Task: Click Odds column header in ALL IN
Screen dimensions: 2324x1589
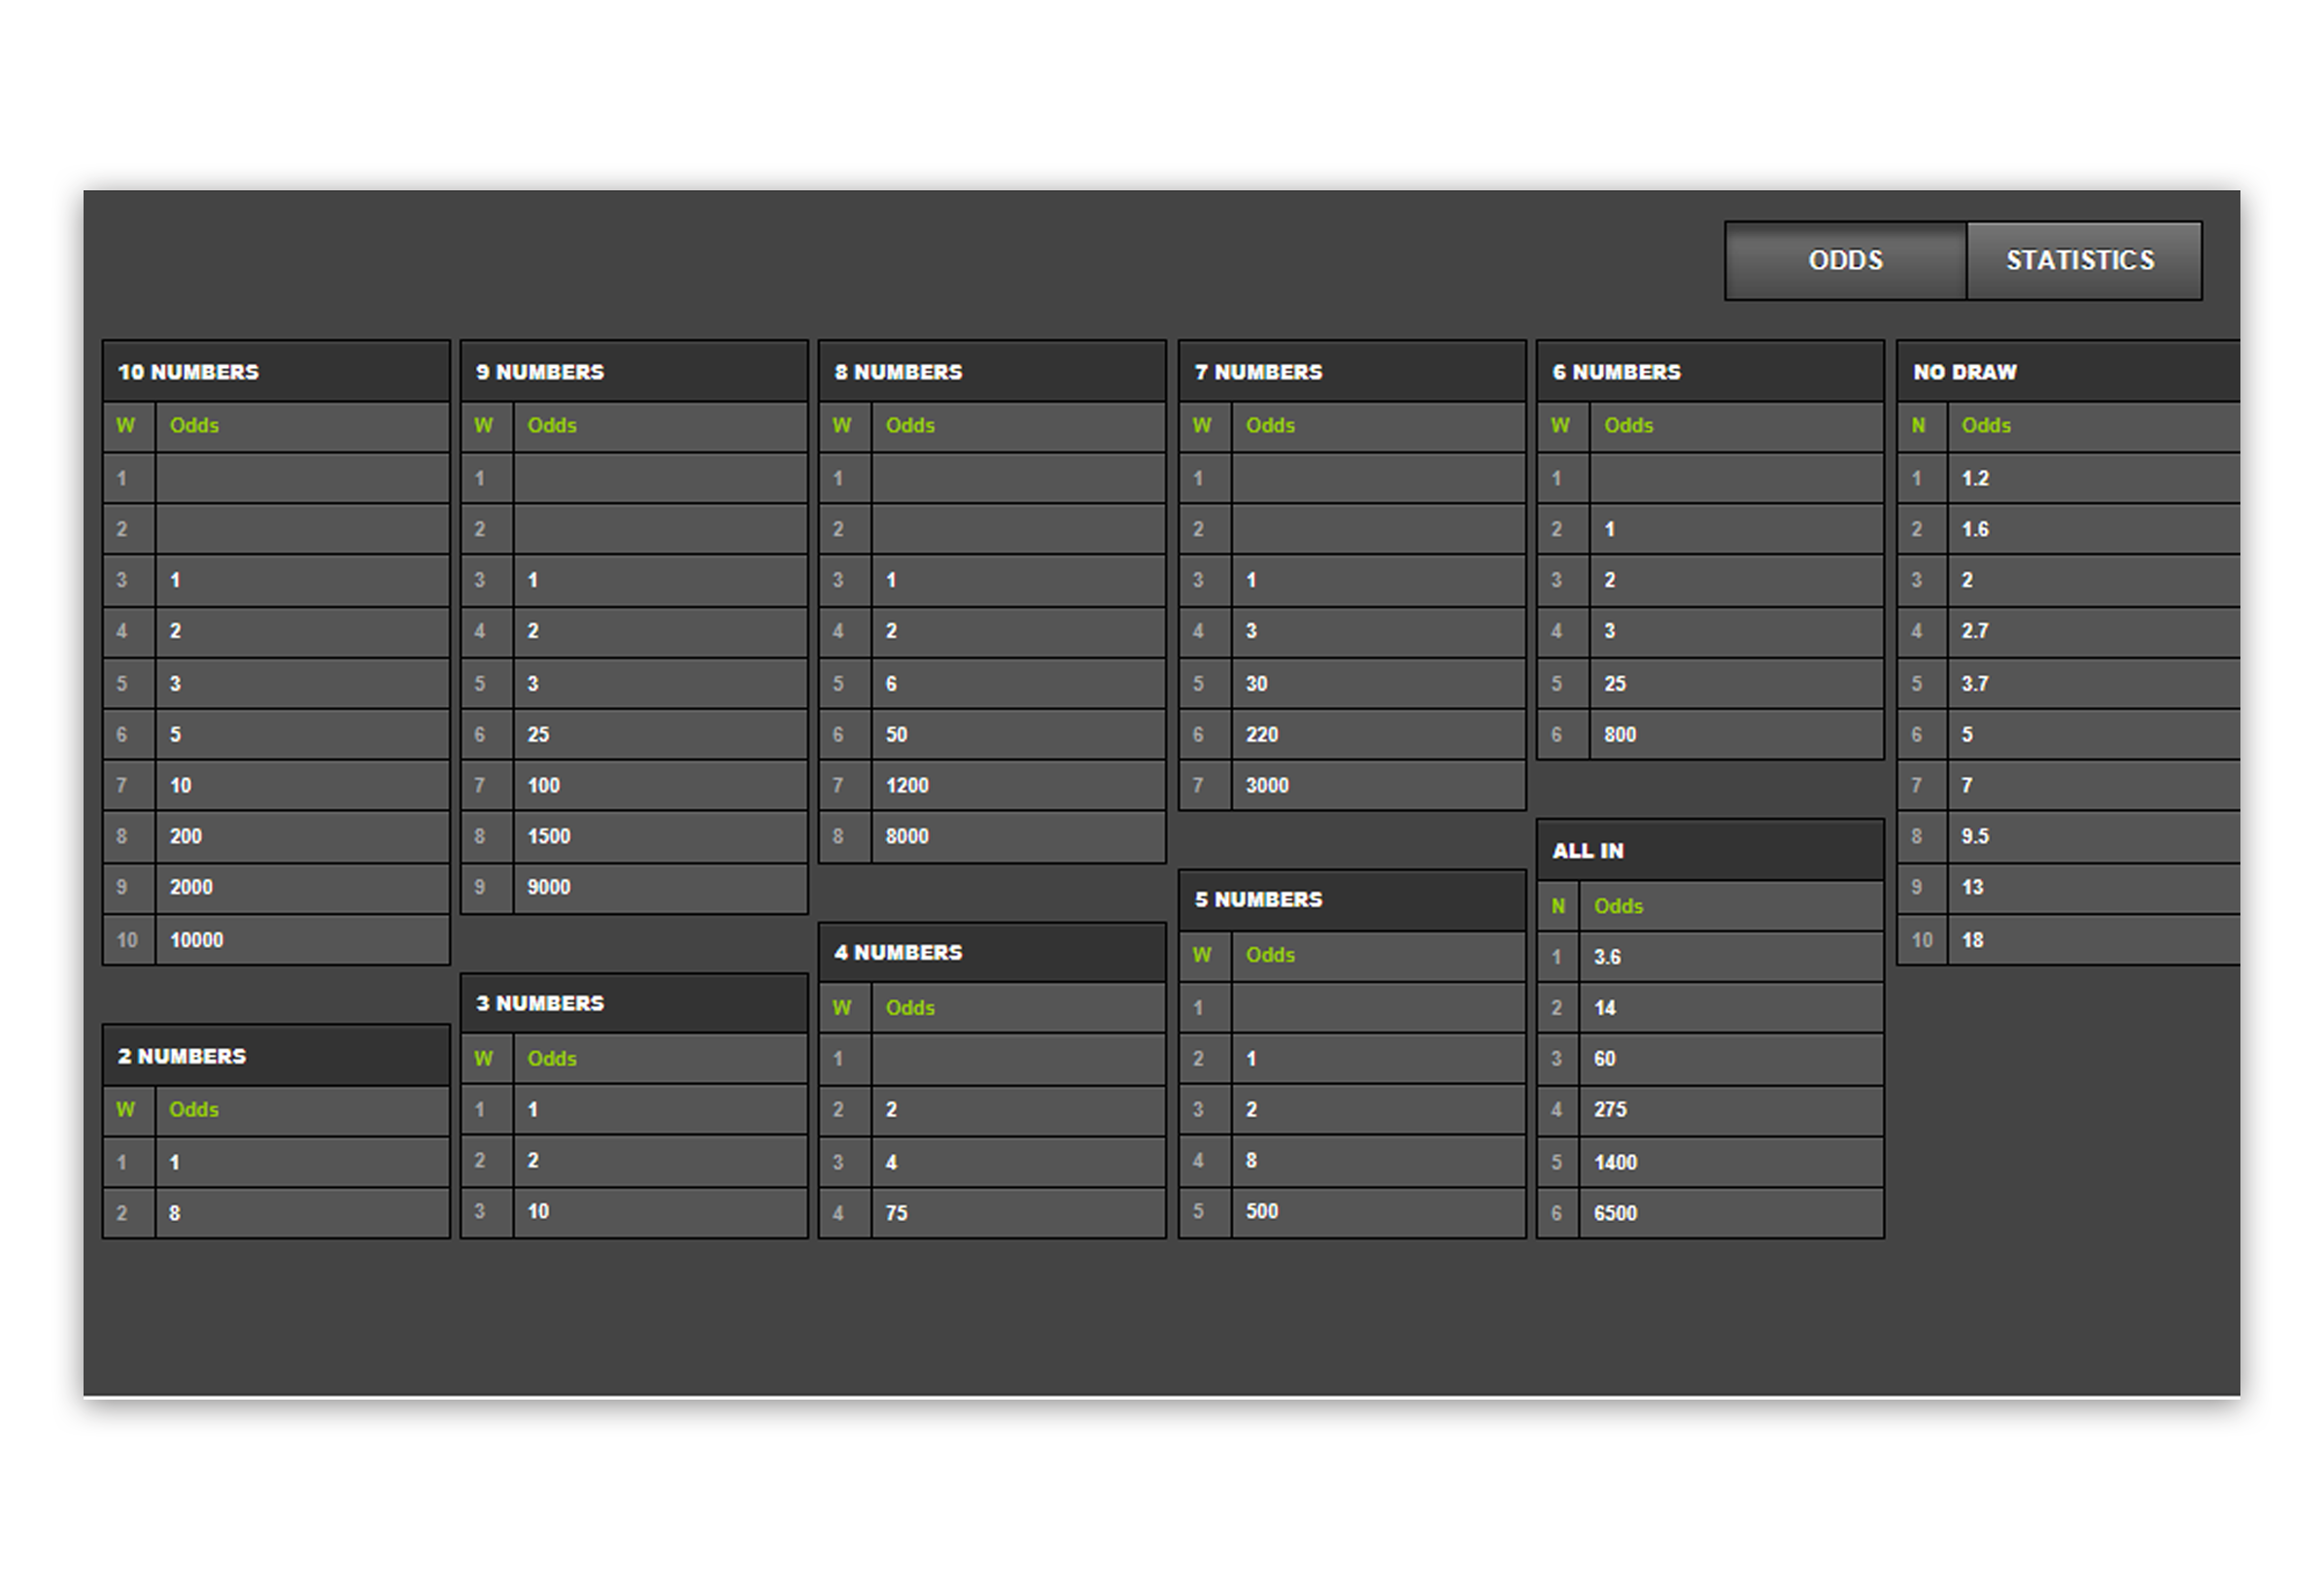Action: [1731, 907]
